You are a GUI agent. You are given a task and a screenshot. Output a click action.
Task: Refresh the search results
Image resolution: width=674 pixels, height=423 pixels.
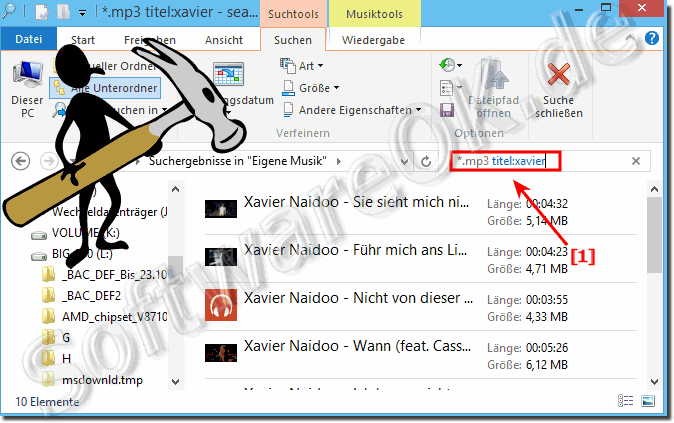[x=426, y=162]
